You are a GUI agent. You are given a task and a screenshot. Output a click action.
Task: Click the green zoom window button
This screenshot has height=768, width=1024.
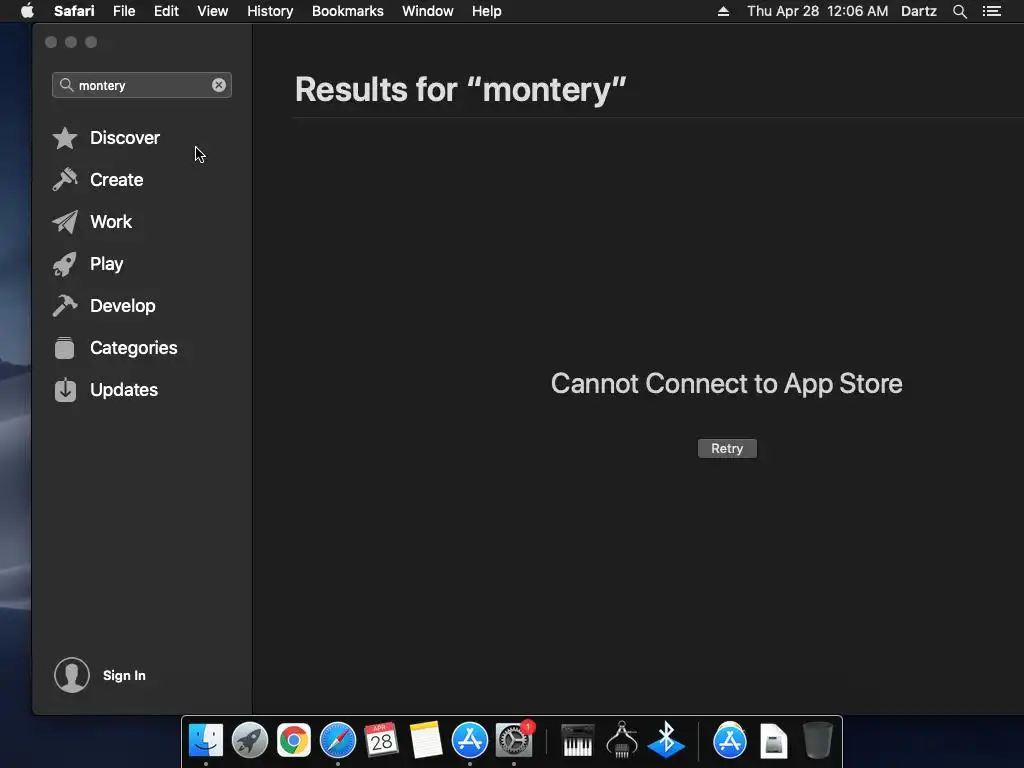click(91, 42)
